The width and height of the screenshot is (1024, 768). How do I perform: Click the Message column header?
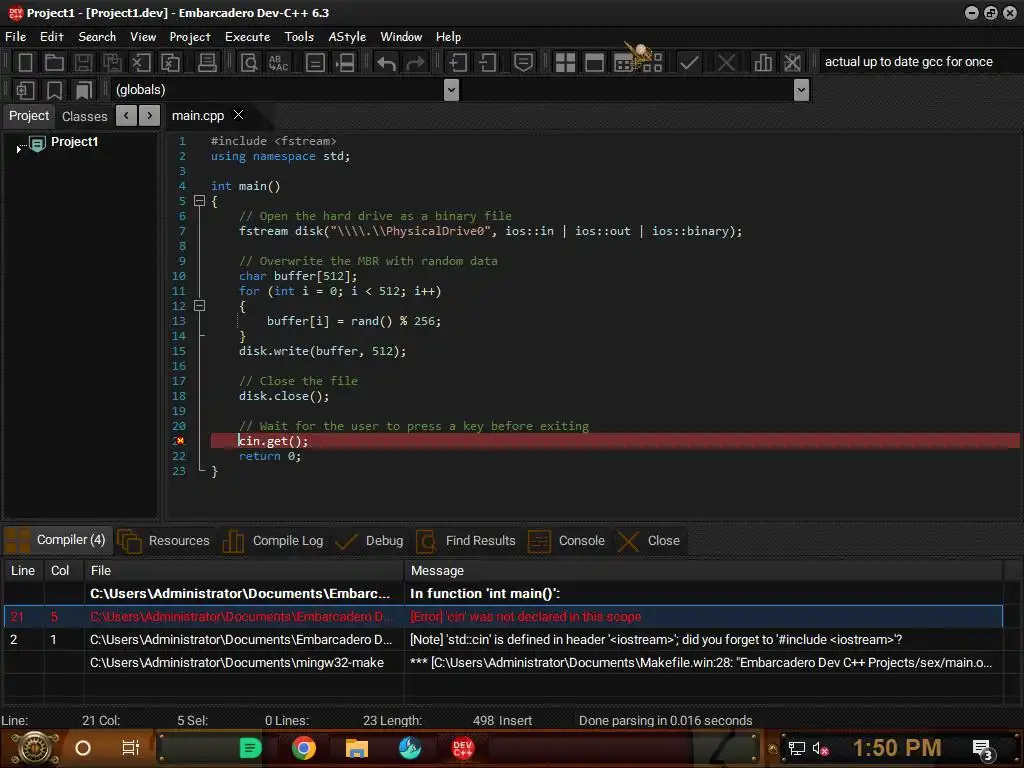point(703,571)
